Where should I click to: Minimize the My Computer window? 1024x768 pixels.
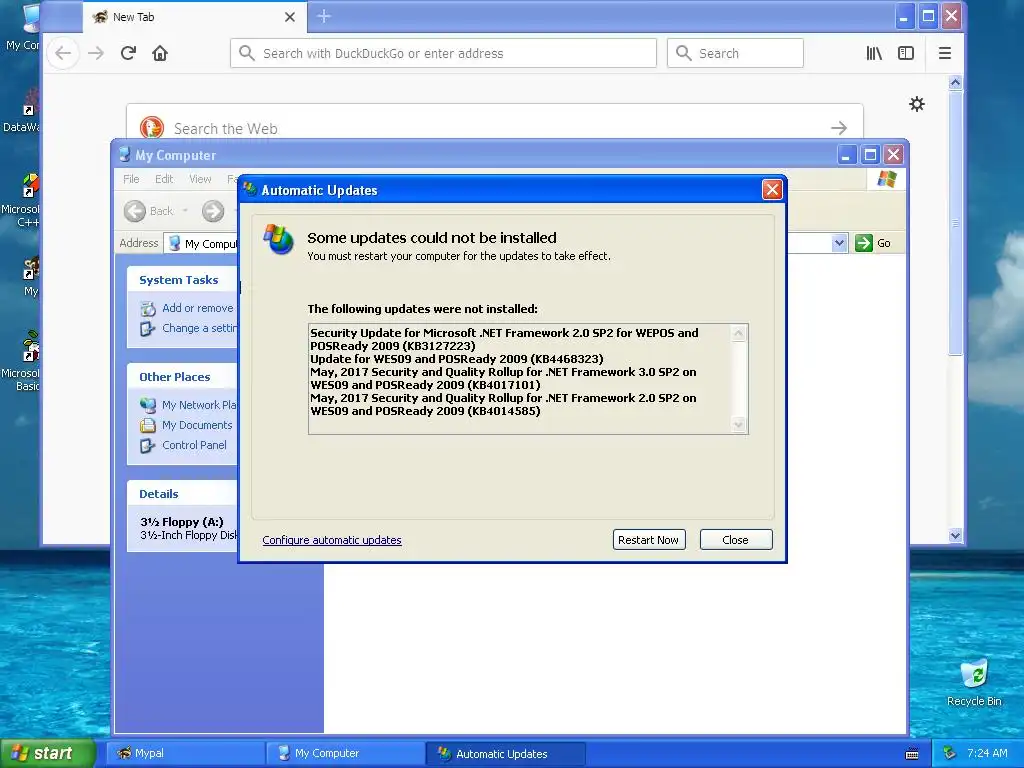846,155
